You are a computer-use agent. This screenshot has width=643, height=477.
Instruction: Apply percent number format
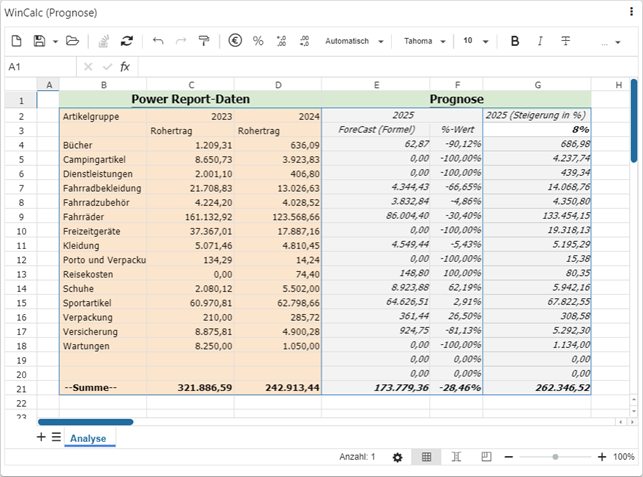(258, 41)
